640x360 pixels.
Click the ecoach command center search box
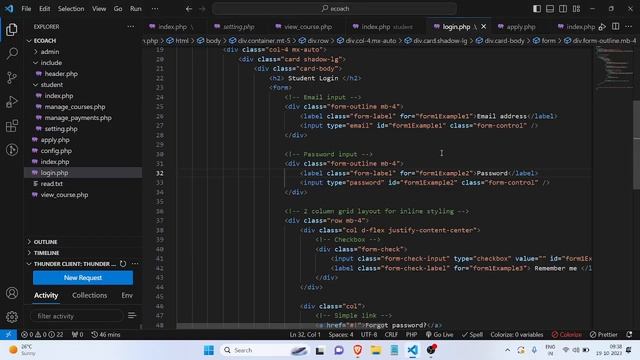[334, 9]
